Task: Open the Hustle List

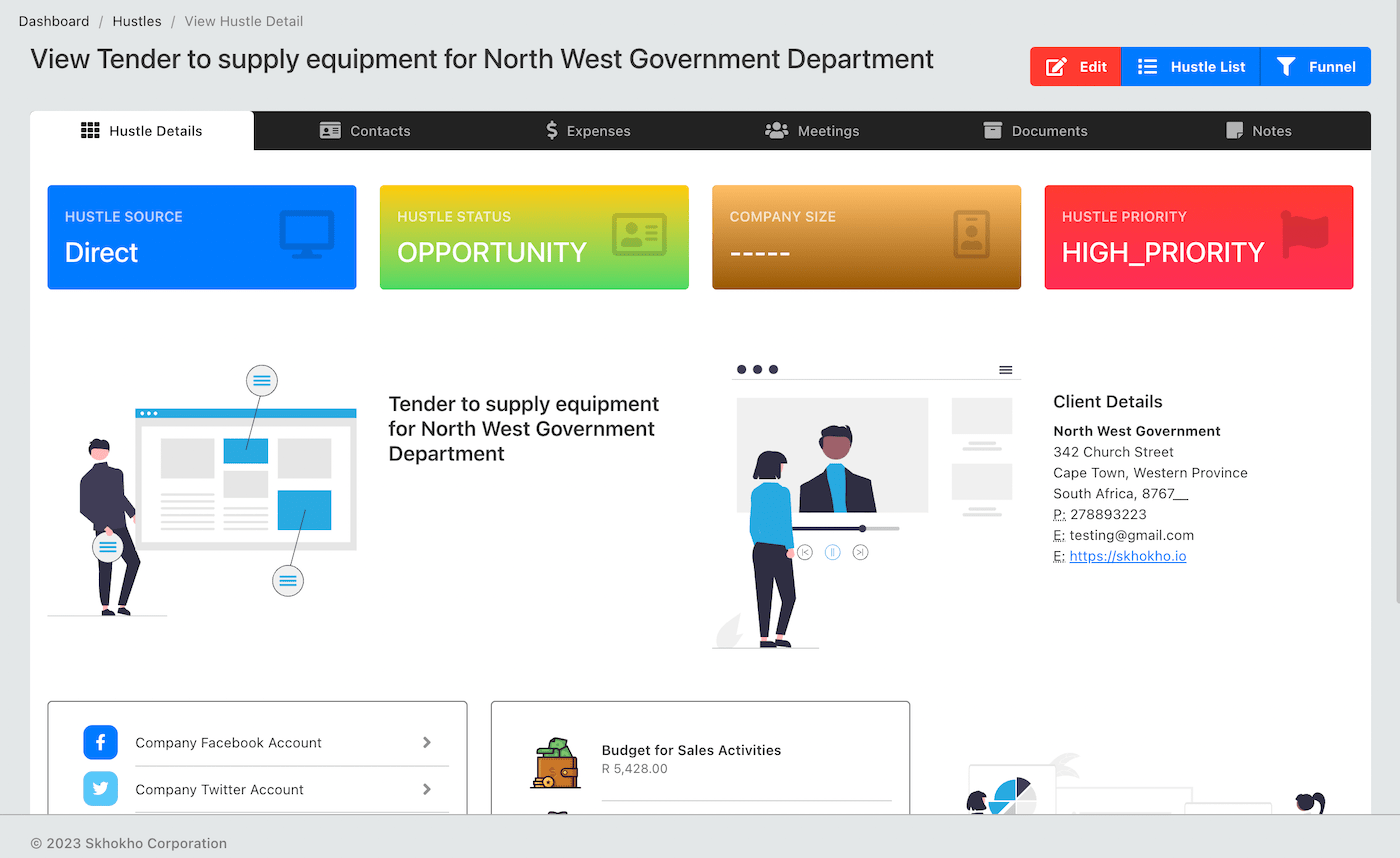Action: (1191, 67)
